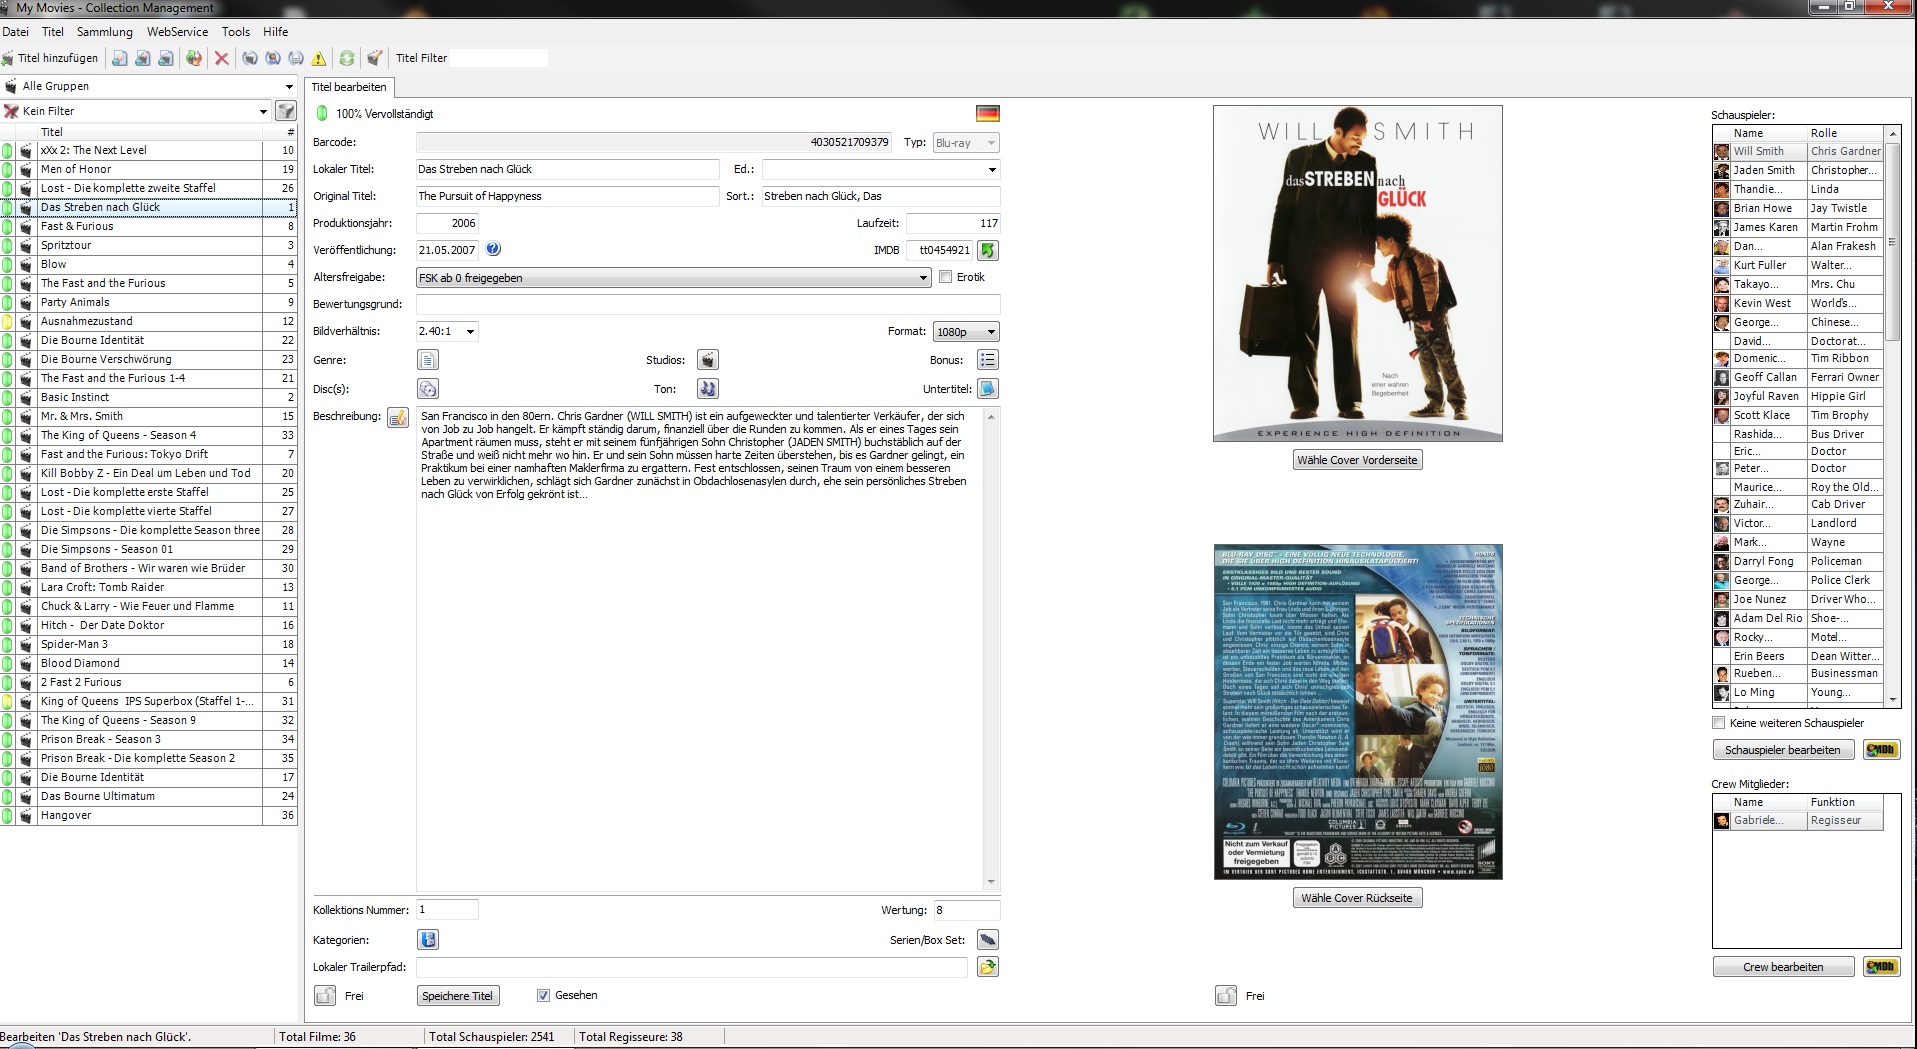Click the Wertung value field
Viewport: 1917px width, 1049px height.
tap(967, 910)
